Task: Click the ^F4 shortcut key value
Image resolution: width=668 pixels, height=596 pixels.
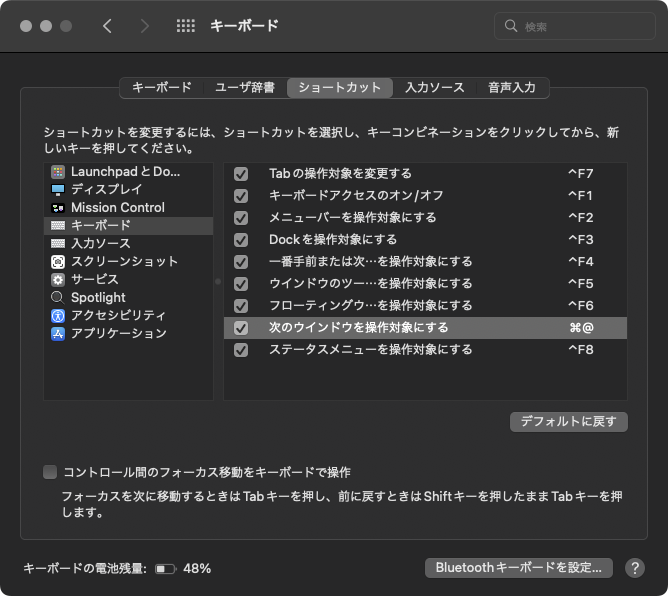Action: [581, 262]
